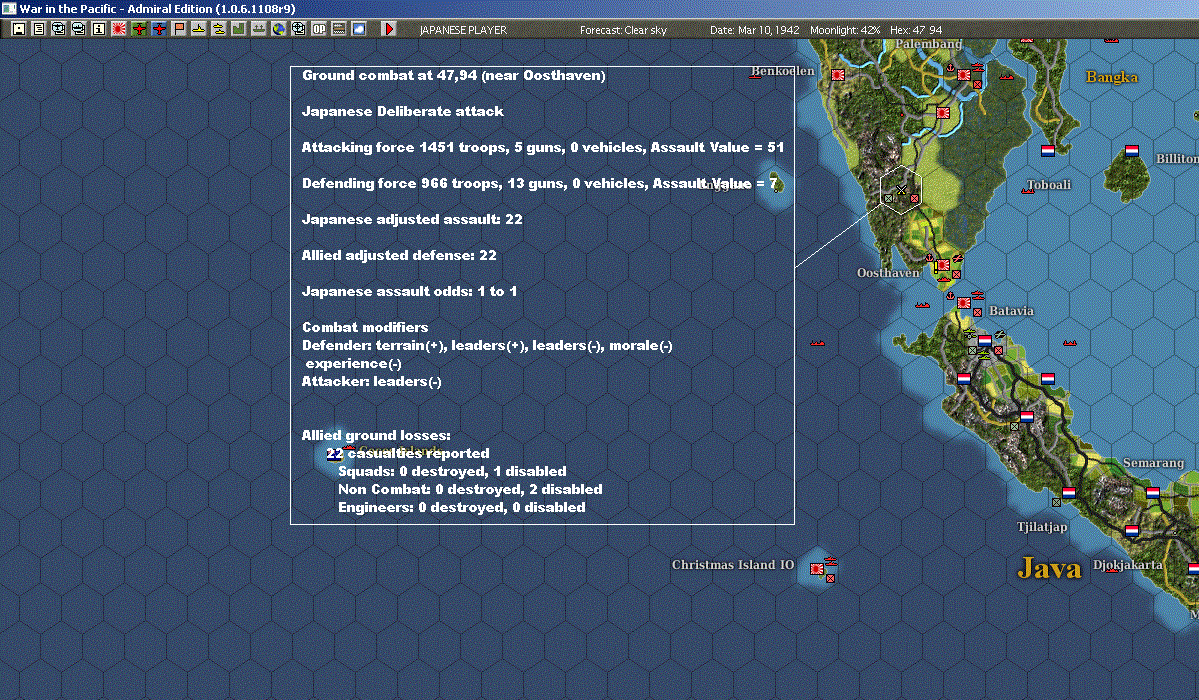Click 'Date: Mar 10, 1942' in status bar
Image resolution: width=1199 pixels, height=700 pixels.
pos(755,30)
